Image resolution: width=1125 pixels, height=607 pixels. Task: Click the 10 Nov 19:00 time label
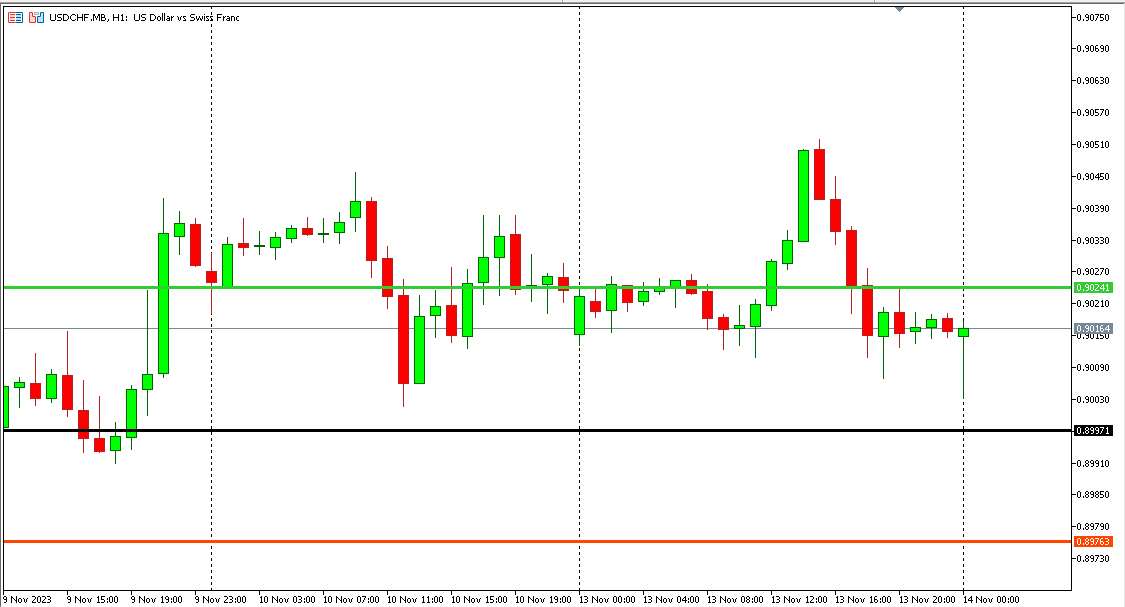[543, 600]
